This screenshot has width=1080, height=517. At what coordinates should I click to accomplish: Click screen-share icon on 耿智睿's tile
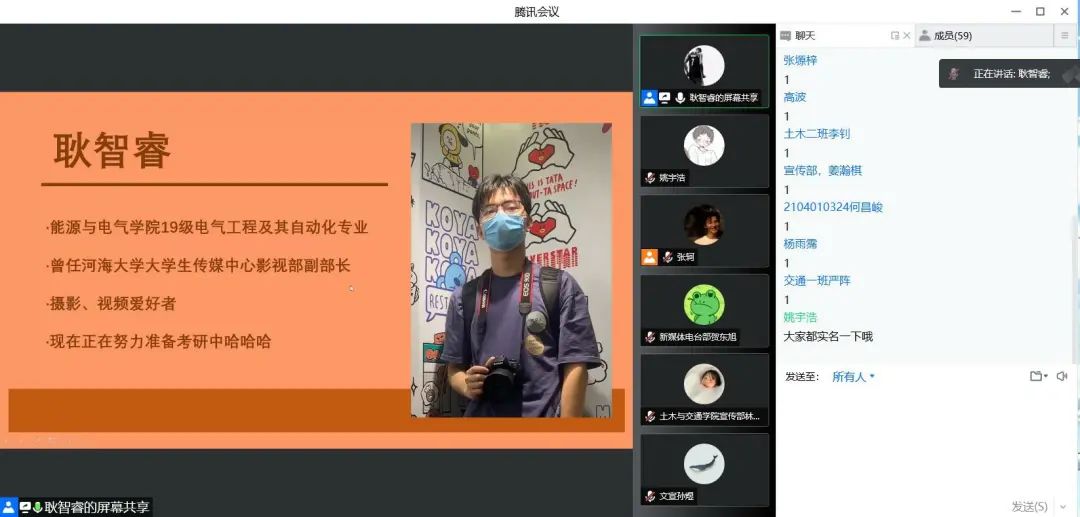(664, 98)
